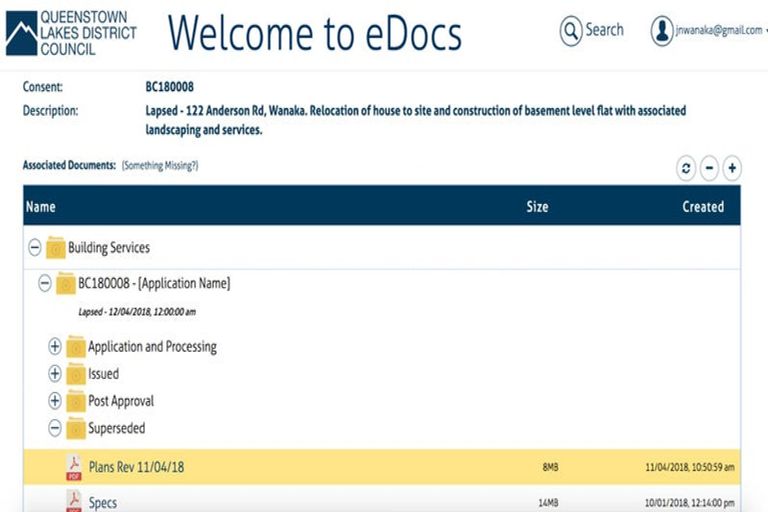Screen dimensions: 768x512
Task: Collapse the Building Services tree node
Action: [35, 247]
